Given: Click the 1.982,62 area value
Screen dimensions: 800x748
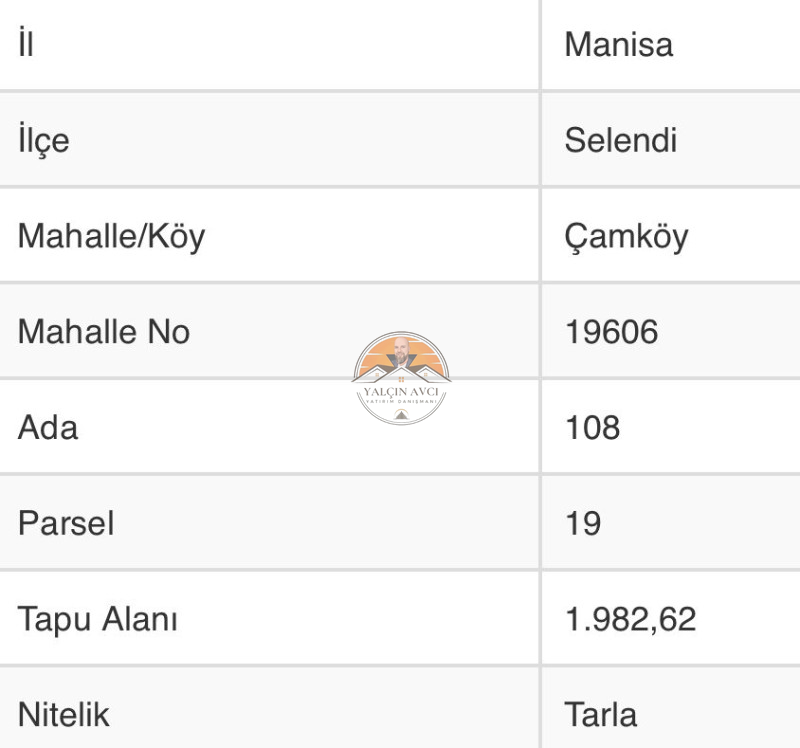Looking at the screenshot, I should [x=631, y=619].
